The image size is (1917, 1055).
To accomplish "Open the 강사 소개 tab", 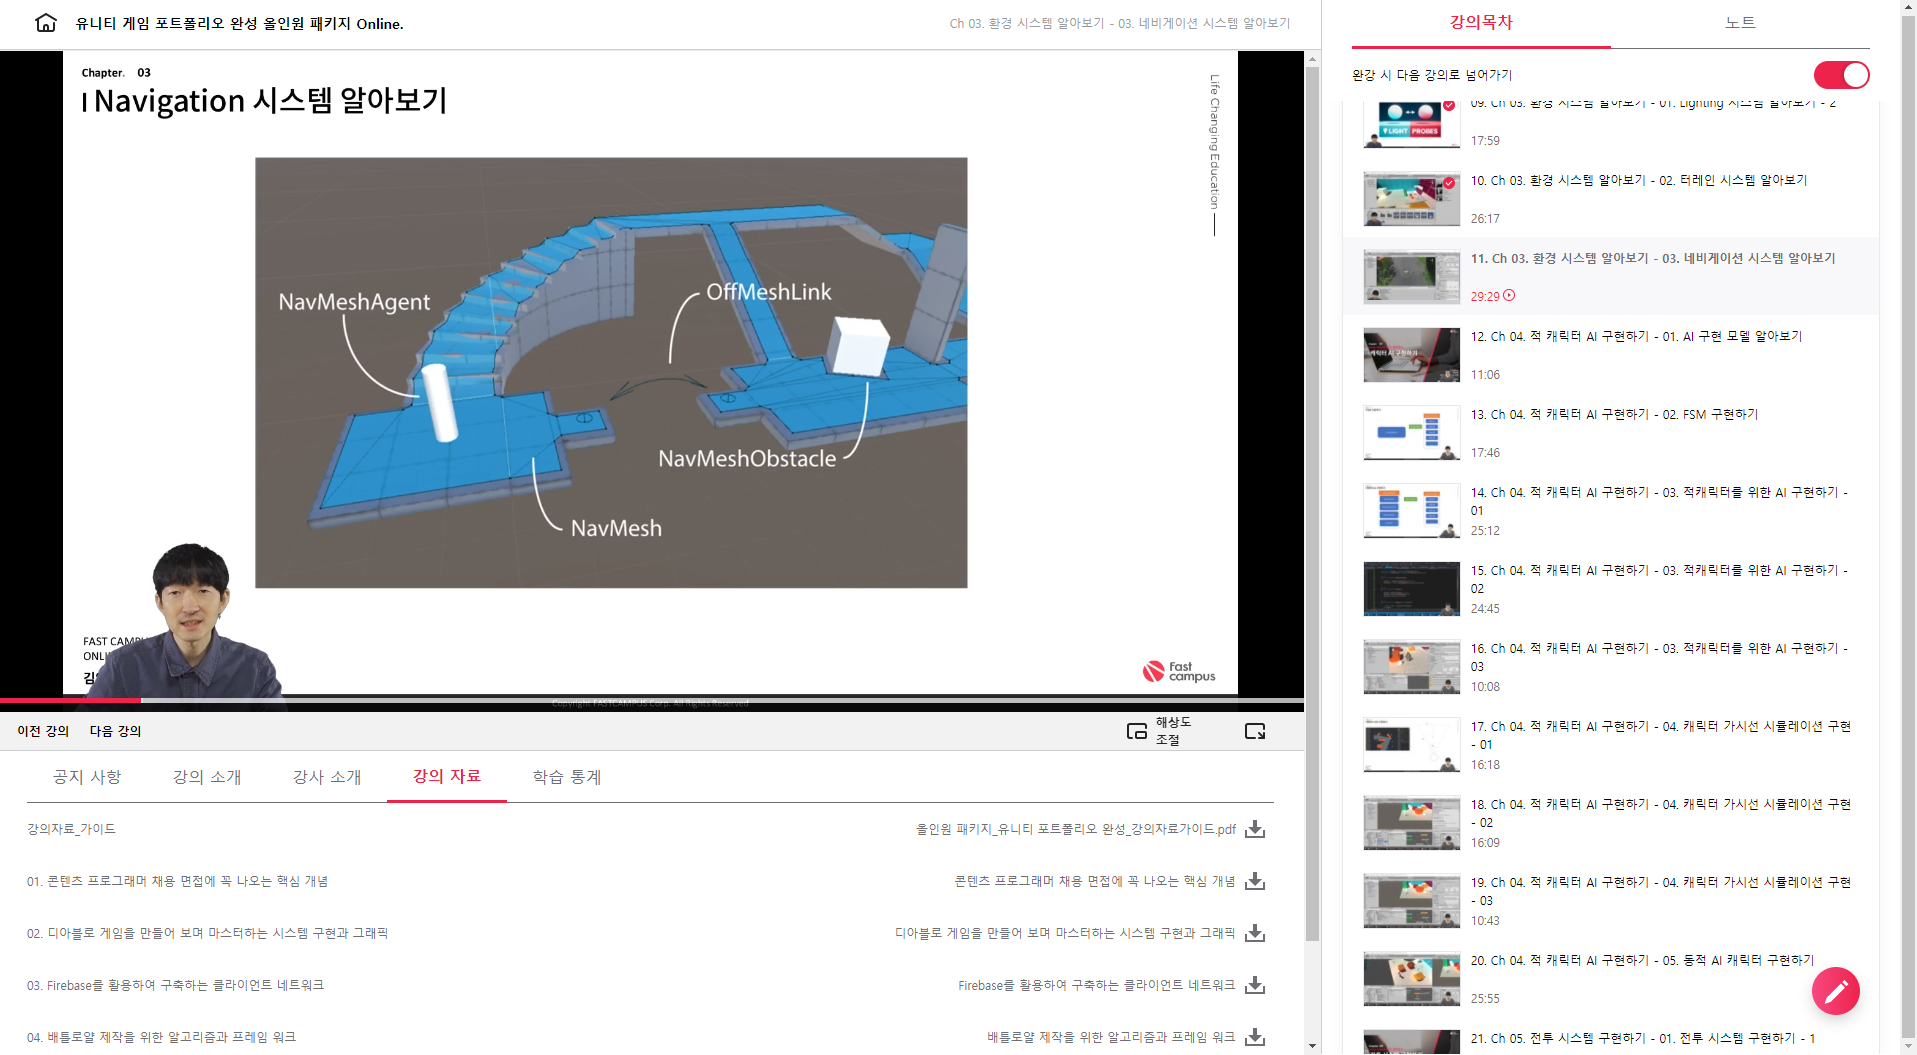I will [327, 777].
